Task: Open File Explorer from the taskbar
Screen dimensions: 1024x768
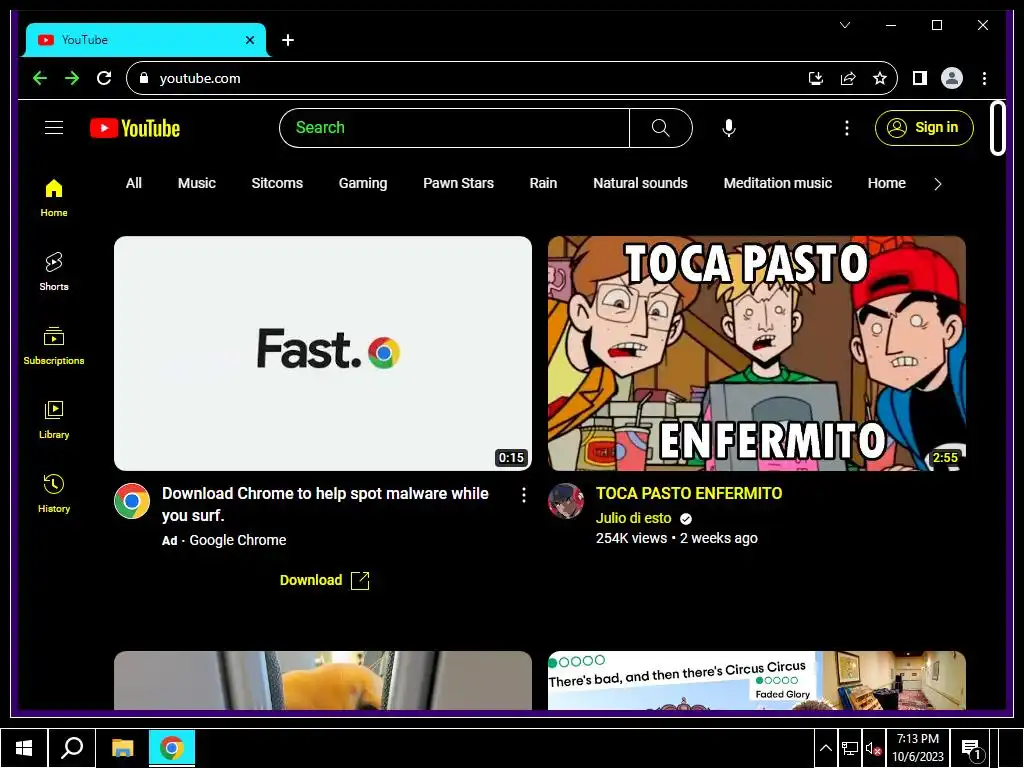Action: pyautogui.click(x=122, y=748)
